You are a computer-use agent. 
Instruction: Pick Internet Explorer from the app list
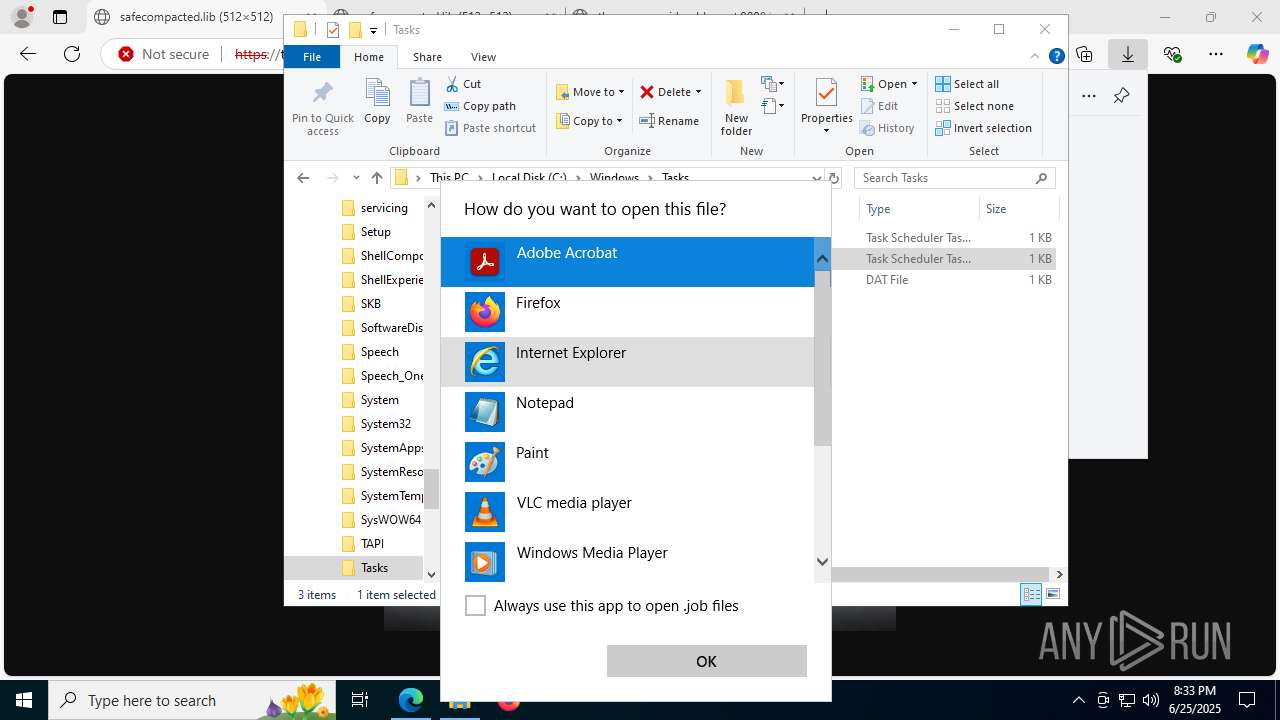click(x=627, y=362)
